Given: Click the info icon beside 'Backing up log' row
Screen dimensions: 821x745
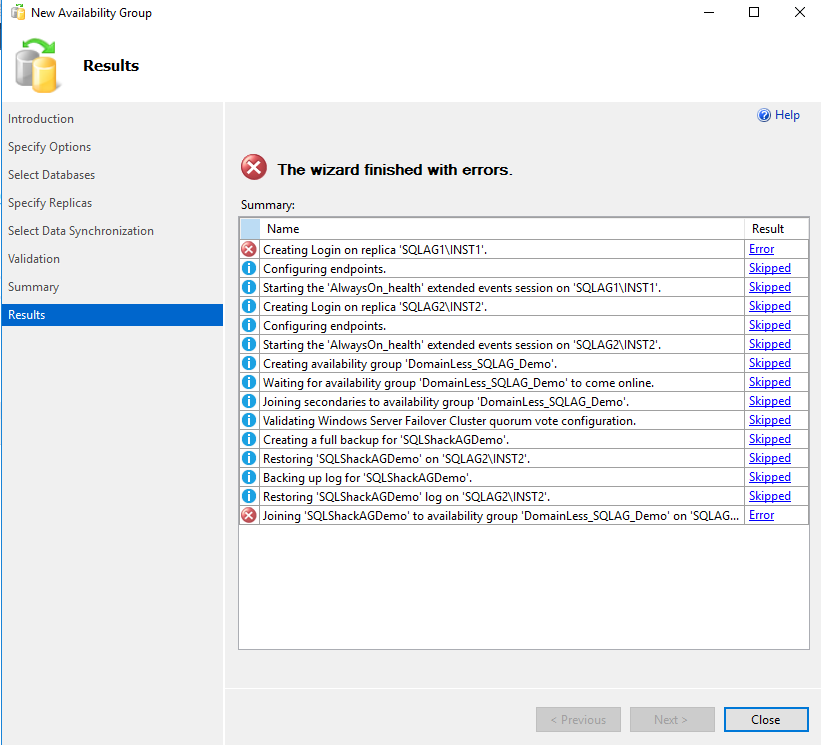Looking at the screenshot, I should click(x=249, y=477).
